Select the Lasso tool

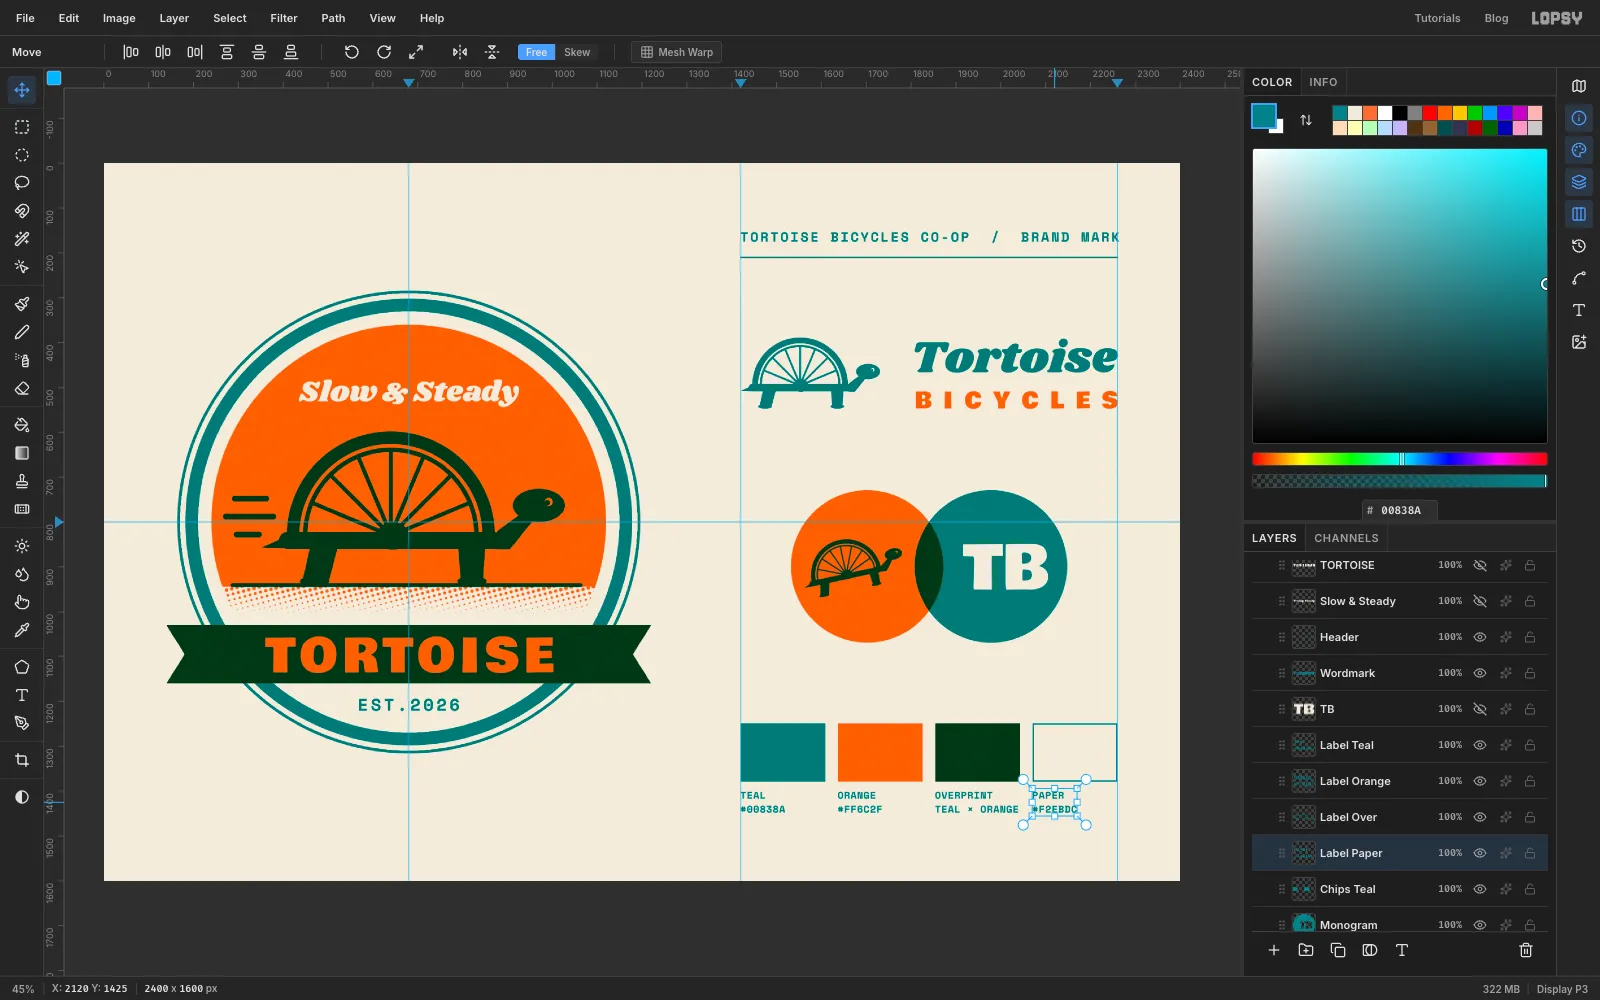[22, 183]
